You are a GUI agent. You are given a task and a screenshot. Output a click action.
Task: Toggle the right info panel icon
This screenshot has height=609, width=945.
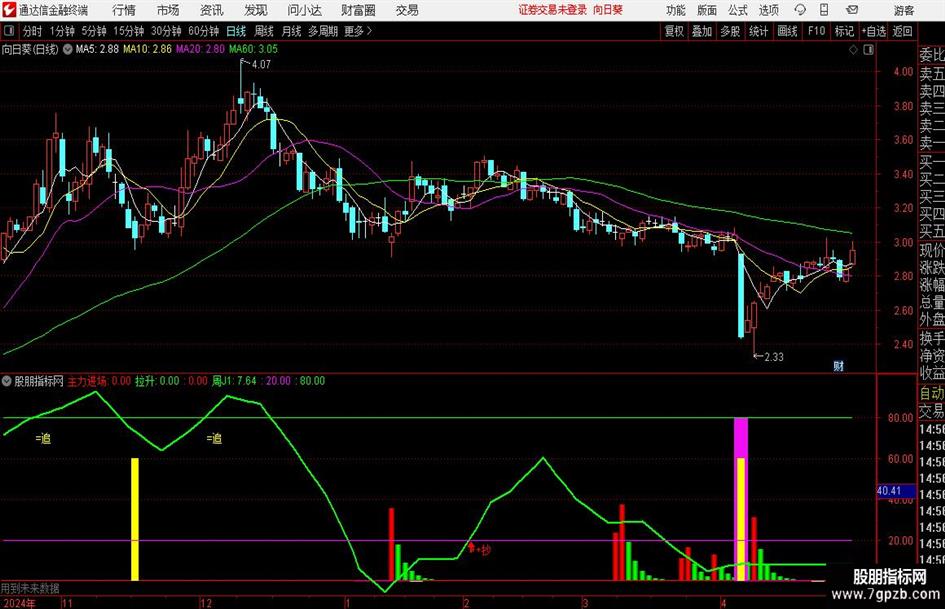pos(868,50)
